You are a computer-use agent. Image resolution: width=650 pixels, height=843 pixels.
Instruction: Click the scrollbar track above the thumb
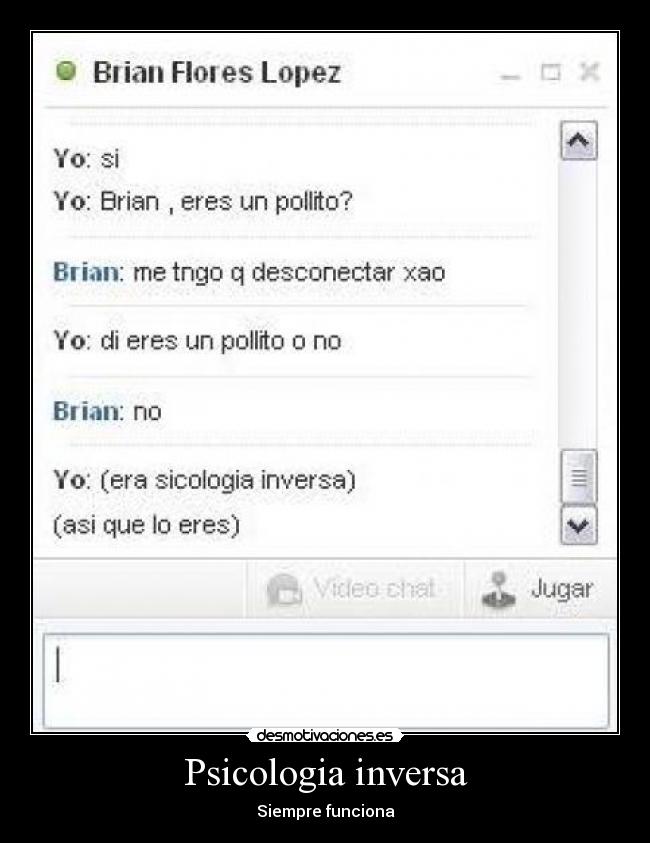coord(578,304)
